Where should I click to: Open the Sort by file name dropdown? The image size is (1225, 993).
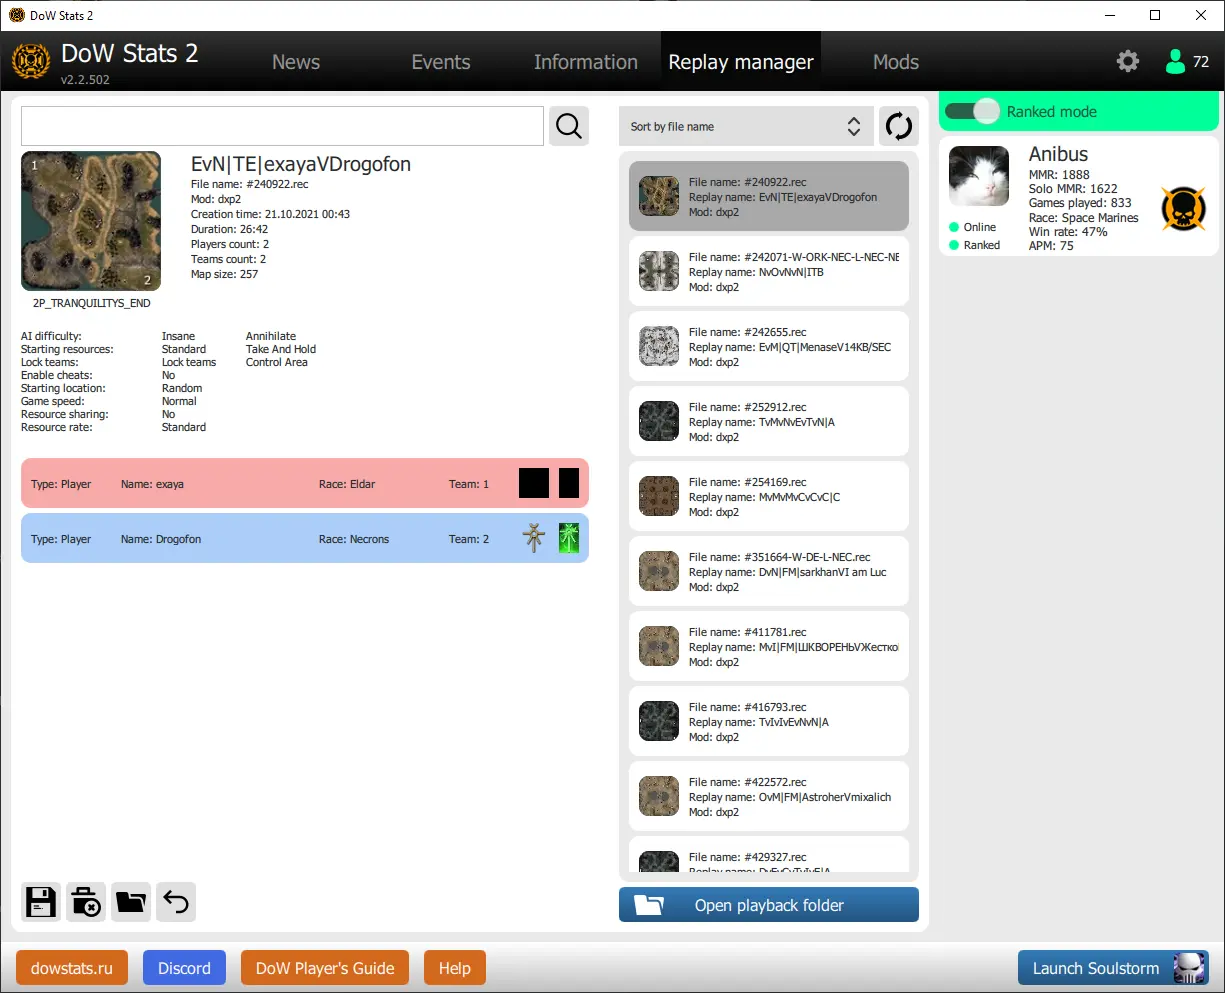coord(746,126)
